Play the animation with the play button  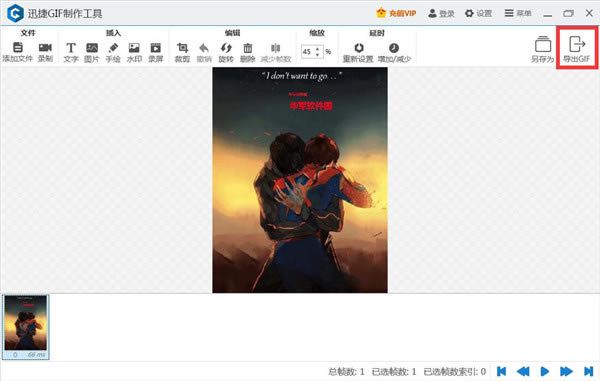tap(545, 371)
